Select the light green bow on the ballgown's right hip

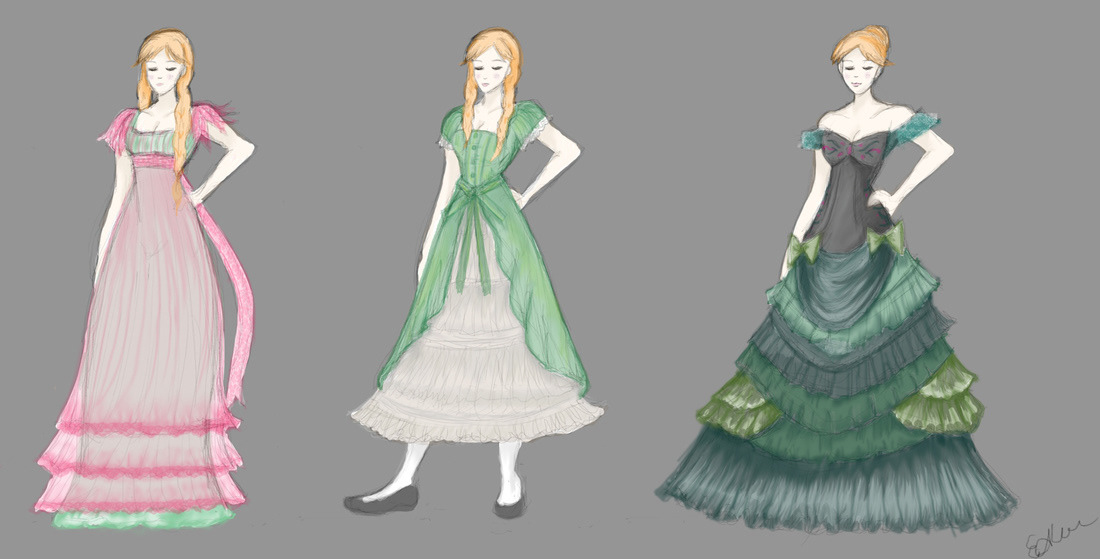coord(885,239)
